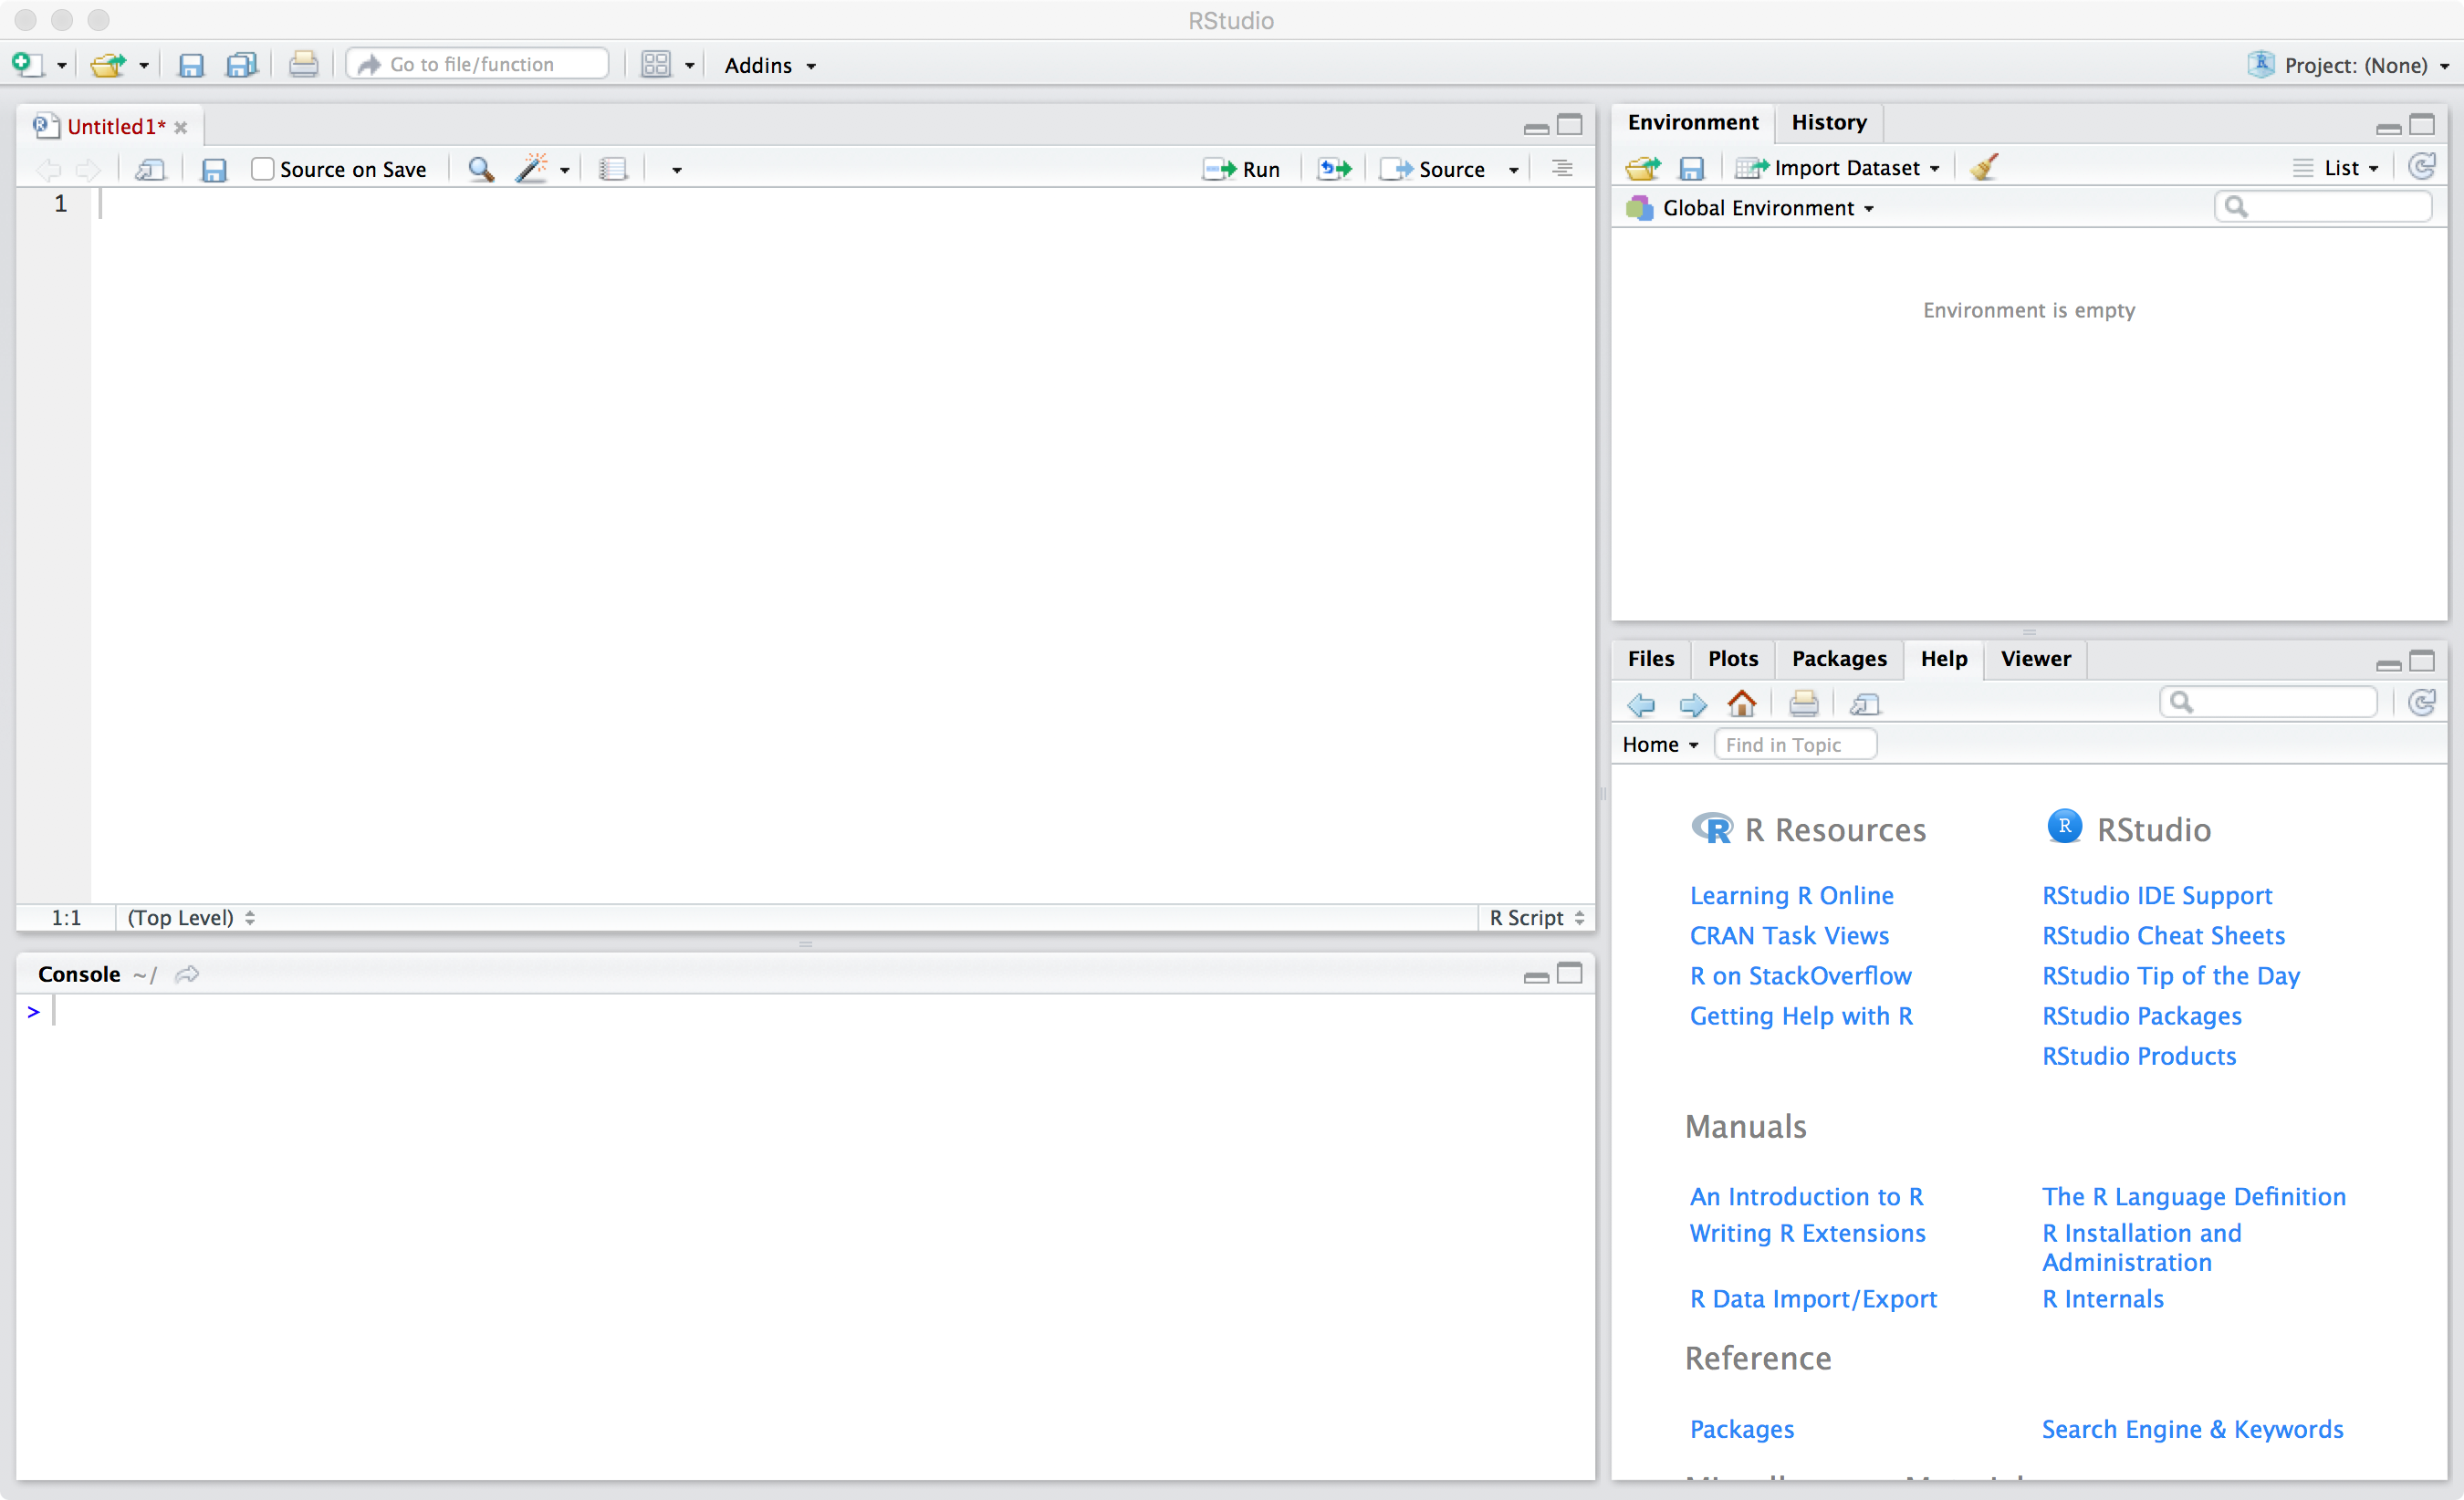Image resolution: width=2464 pixels, height=1500 pixels.
Task: Click the Print icon in main toolbar
Action: coord(303,65)
